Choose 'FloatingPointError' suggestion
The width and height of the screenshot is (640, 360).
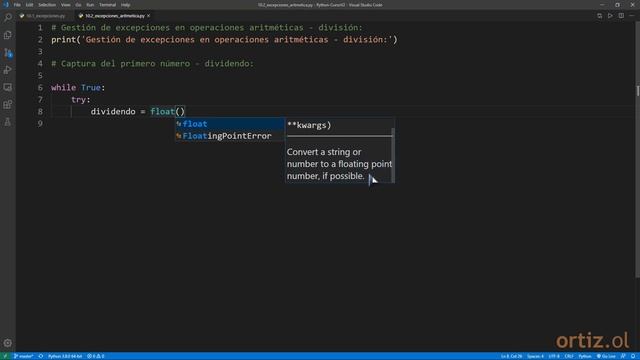[230, 136]
